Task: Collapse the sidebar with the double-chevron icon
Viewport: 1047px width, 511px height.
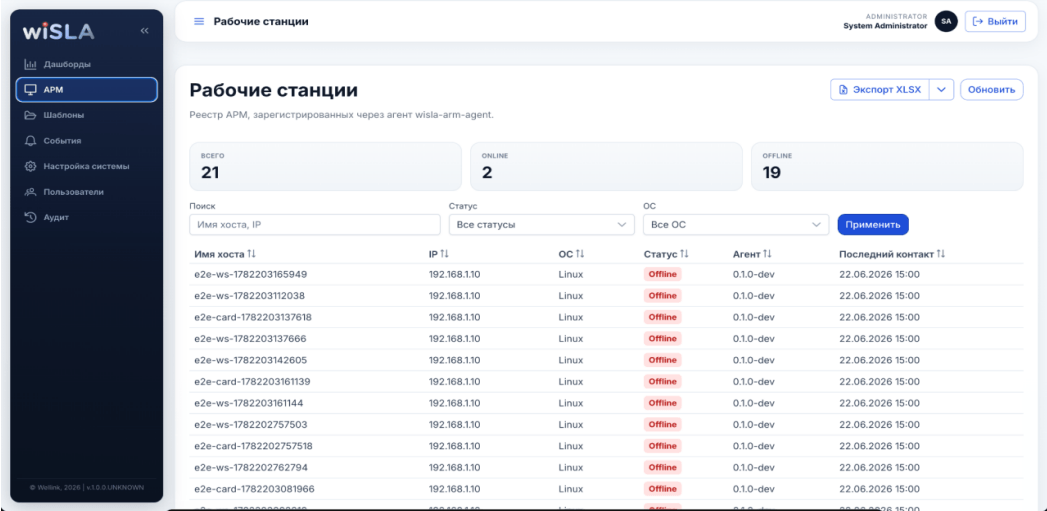Action: click(144, 31)
